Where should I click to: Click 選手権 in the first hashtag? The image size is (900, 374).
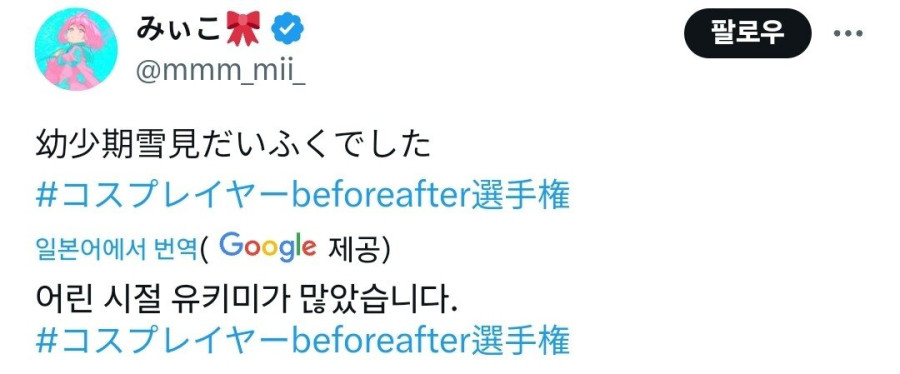[522, 197]
